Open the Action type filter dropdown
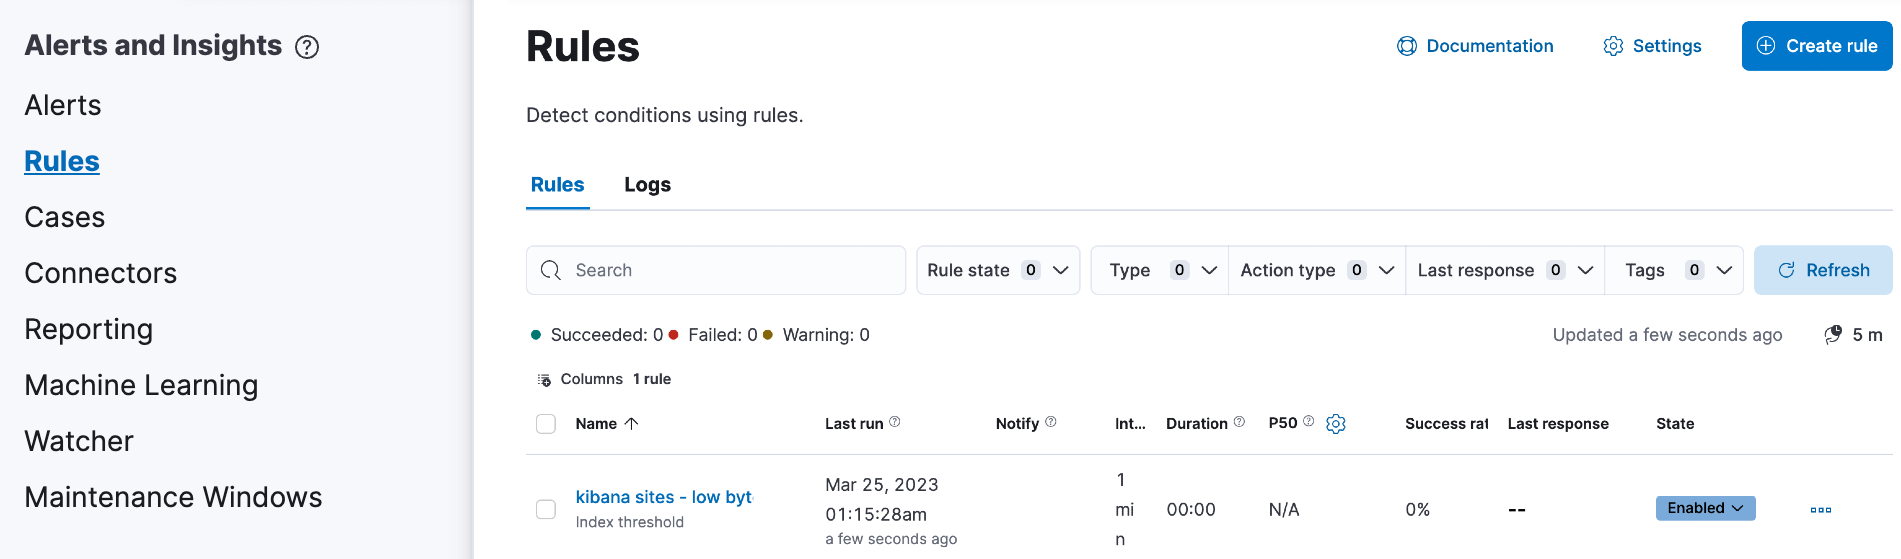This screenshot has height=559, width=1901. (x=1316, y=270)
